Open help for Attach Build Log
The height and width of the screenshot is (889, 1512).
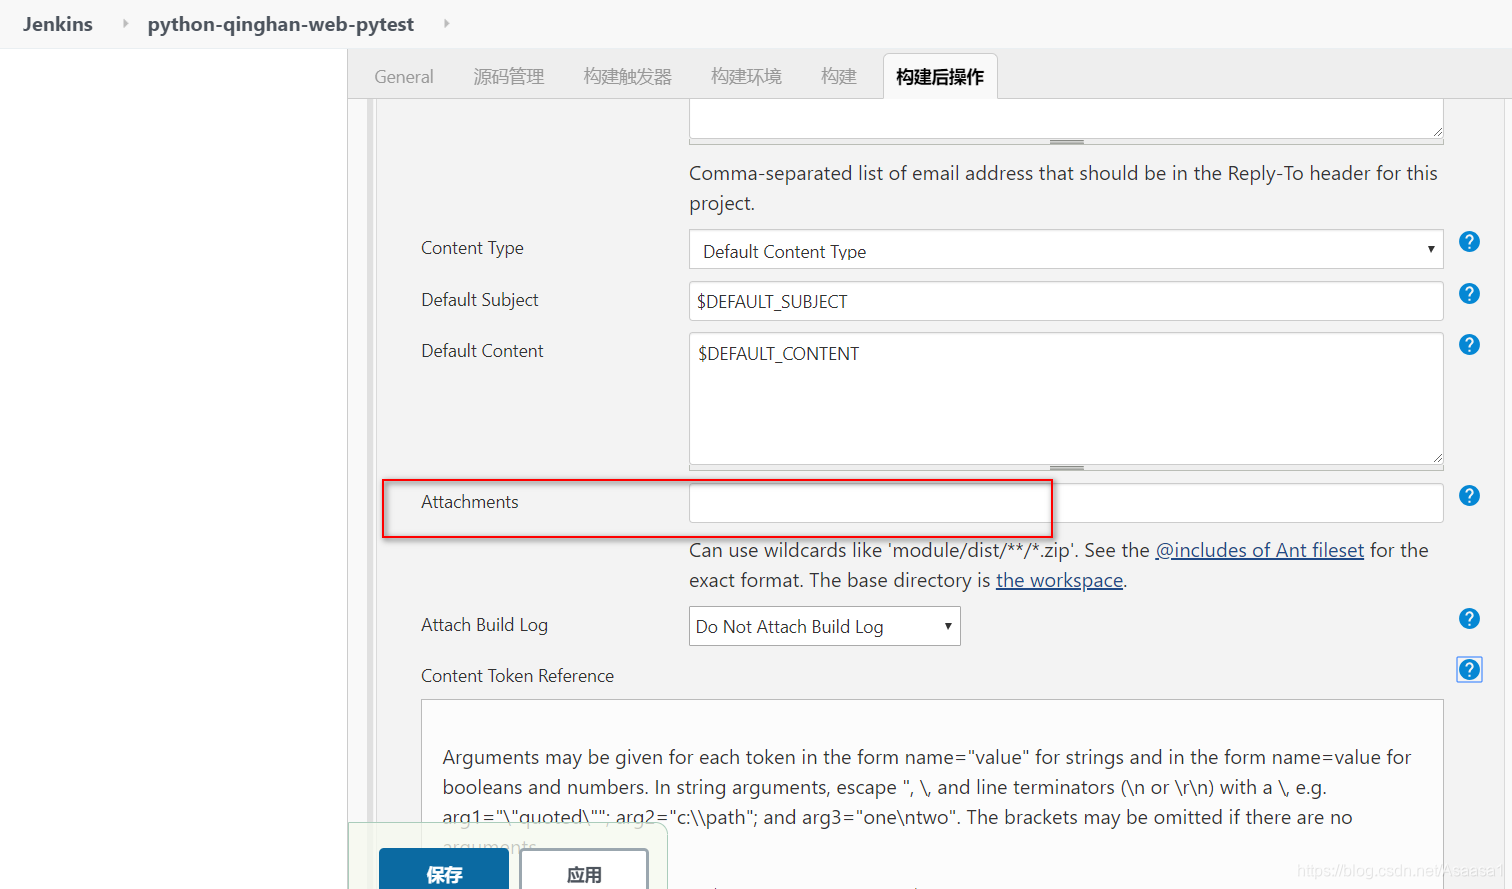[1469, 619]
